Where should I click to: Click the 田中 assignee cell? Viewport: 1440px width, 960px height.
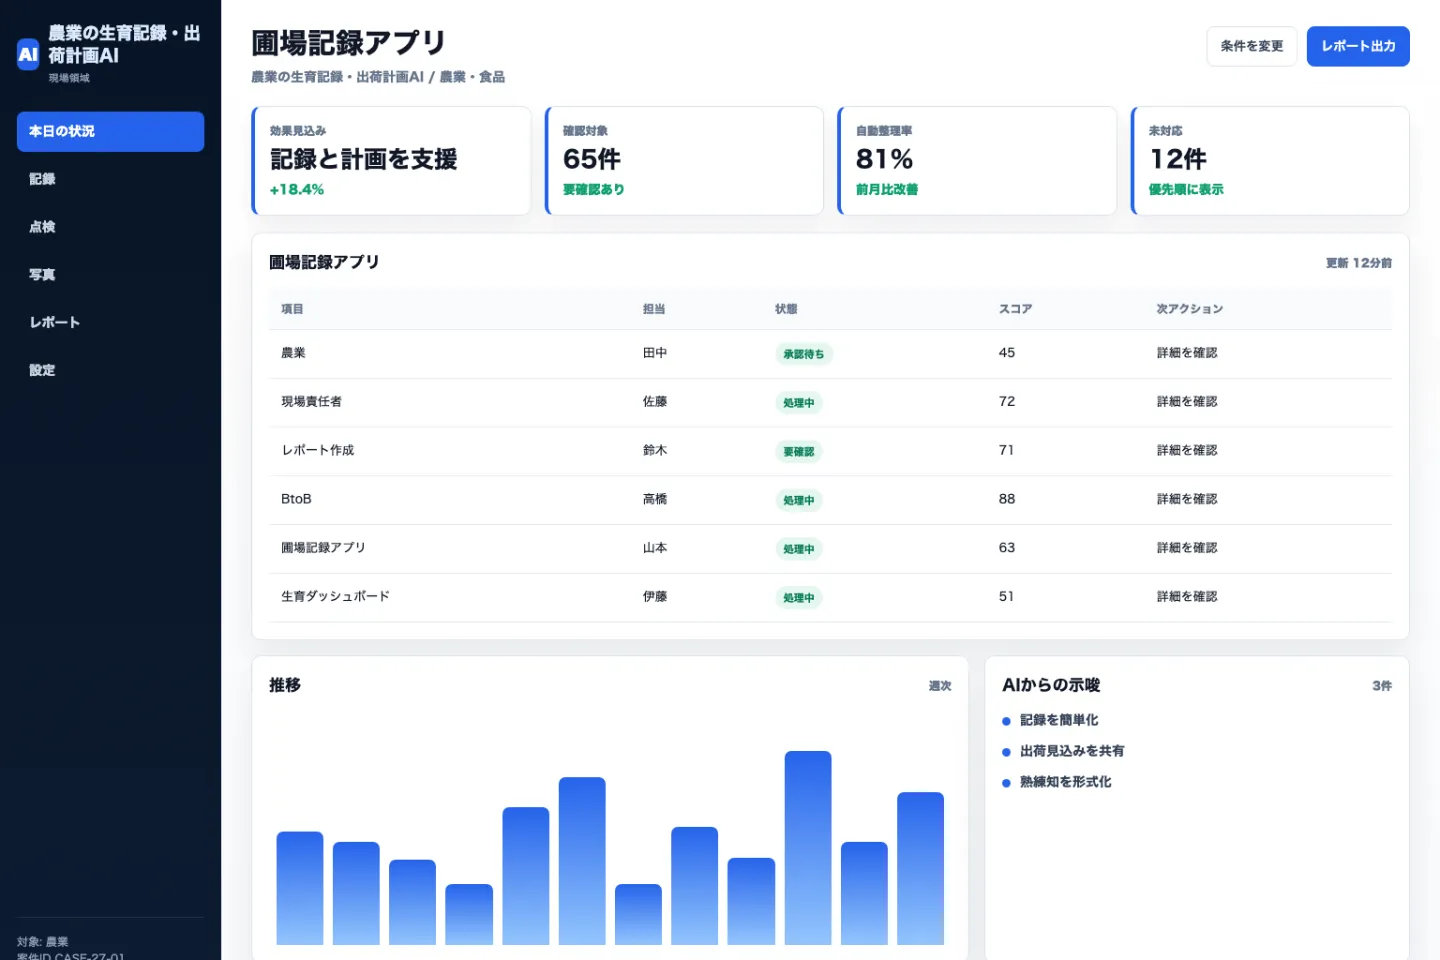(655, 353)
